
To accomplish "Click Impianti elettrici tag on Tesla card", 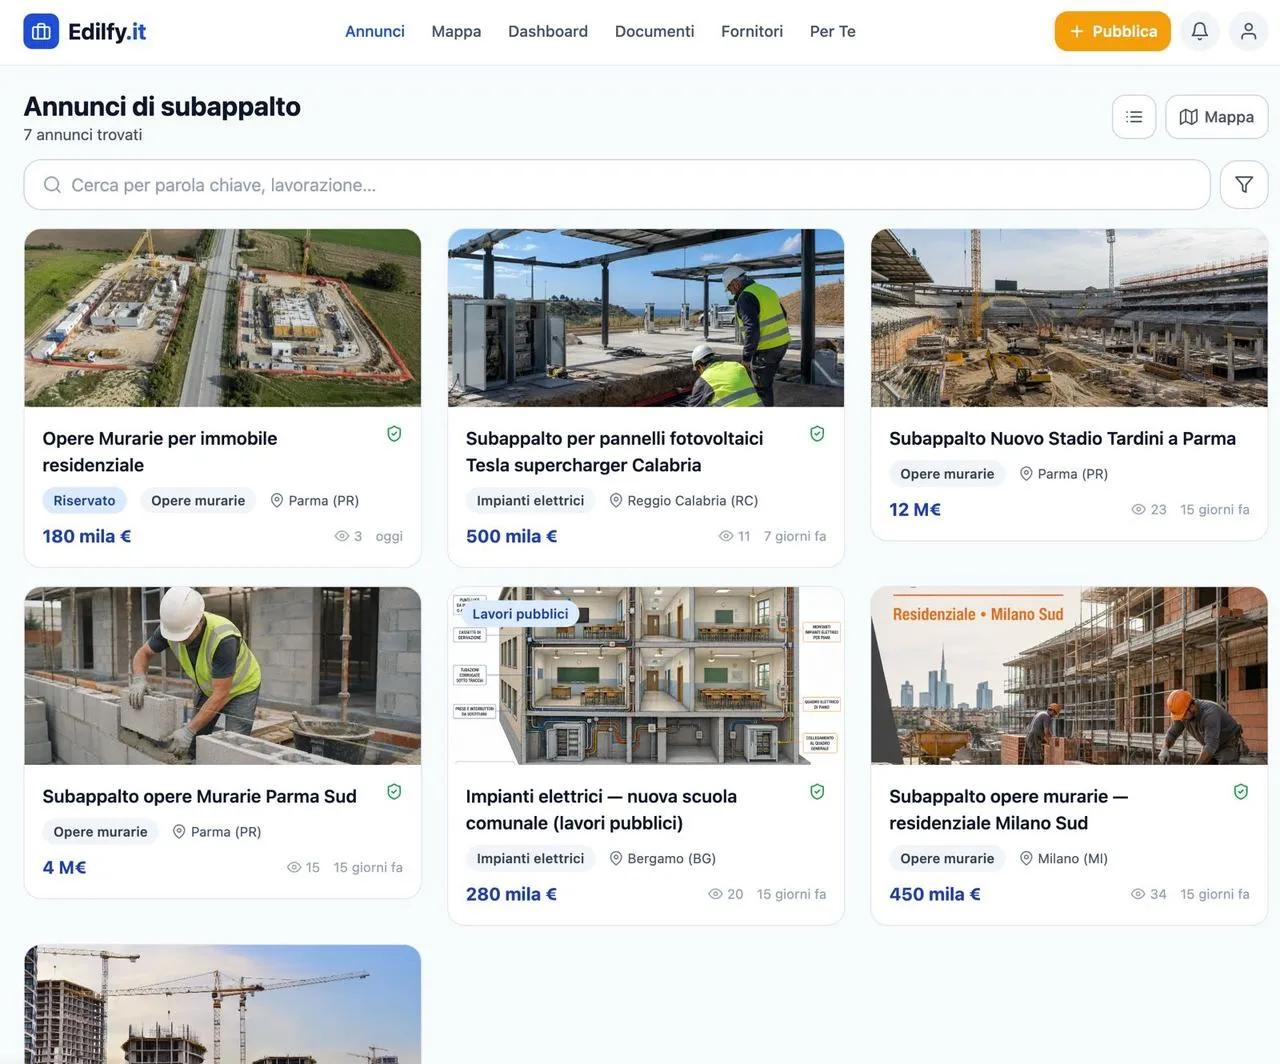I will coord(530,500).
